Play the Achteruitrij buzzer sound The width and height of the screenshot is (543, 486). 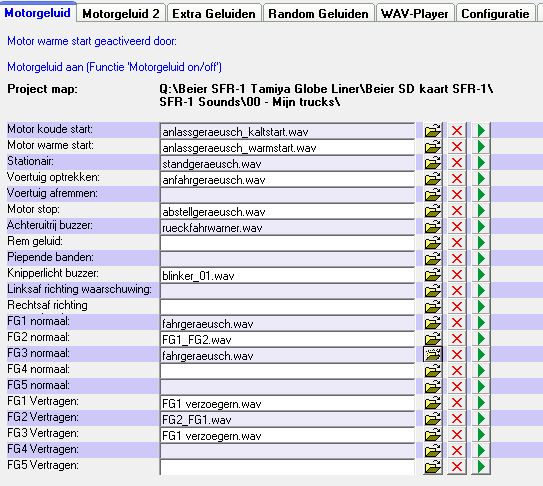point(481,227)
